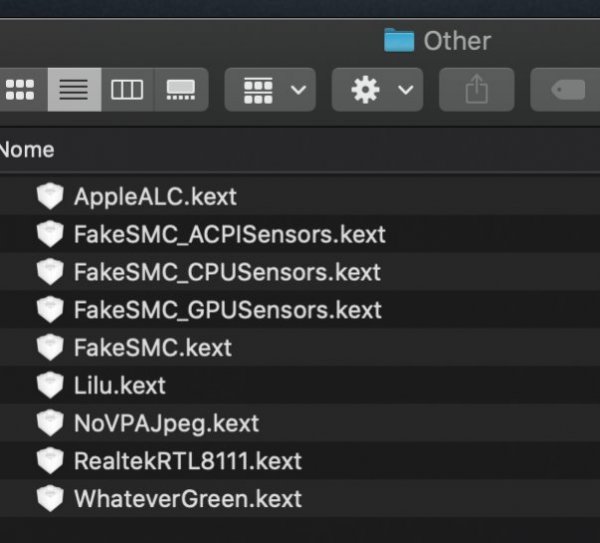The image size is (600, 543).
Task: Click the Share toolbar button
Action: (x=476, y=90)
